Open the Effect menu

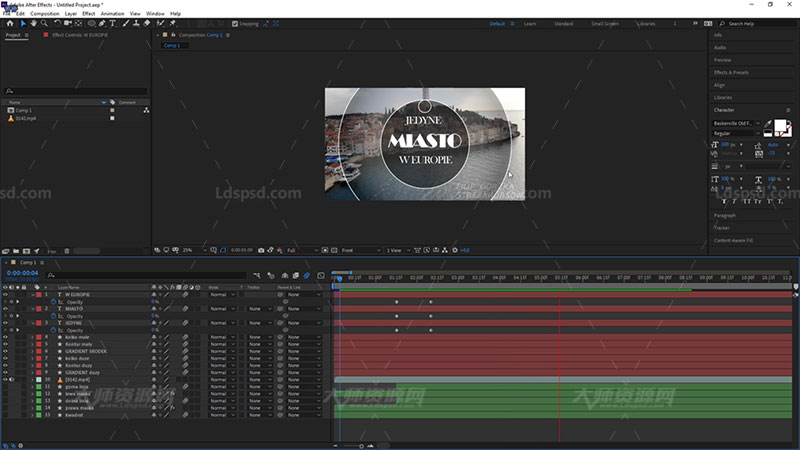pyautogui.click(x=89, y=14)
